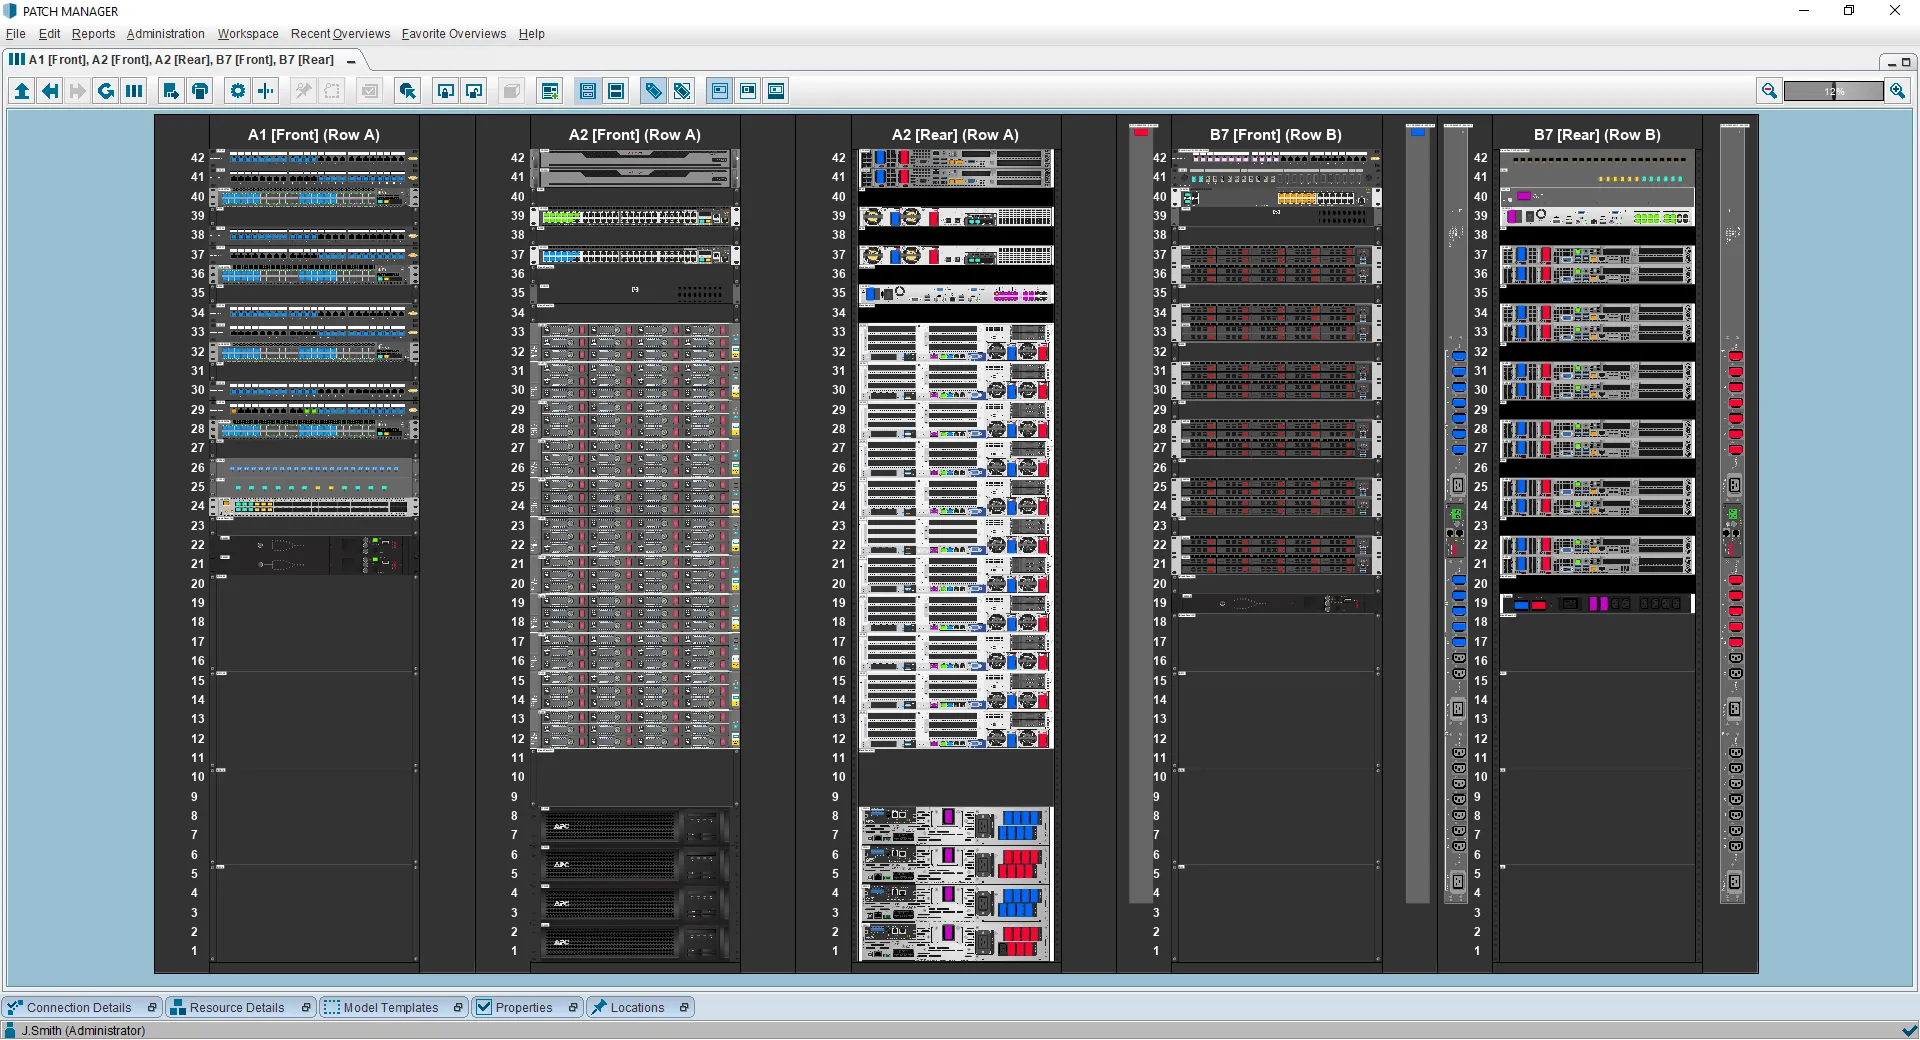Maximize the overview pane at top right

point(1906,62)
